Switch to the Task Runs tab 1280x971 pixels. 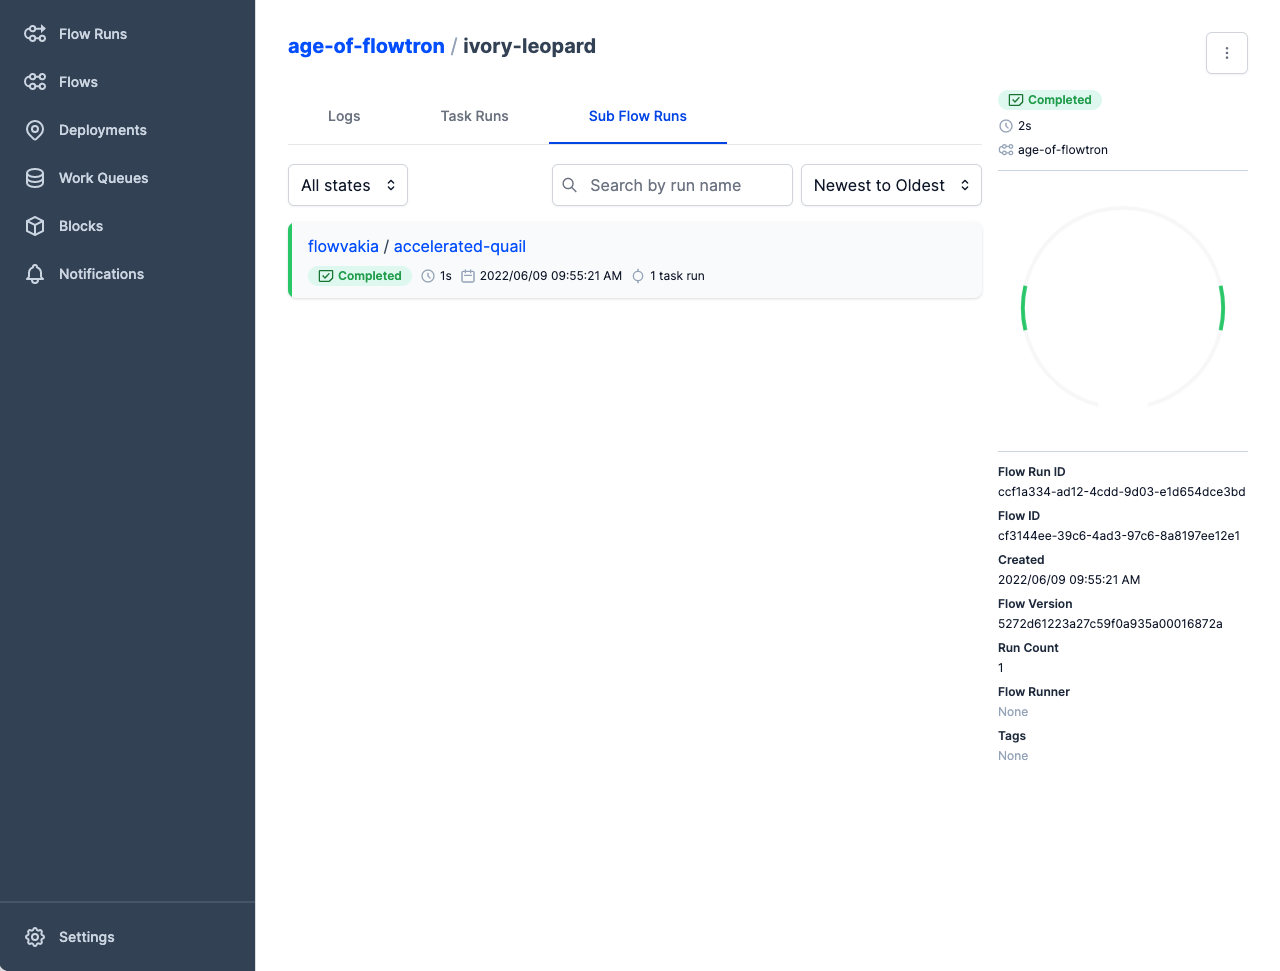[475, 116]
